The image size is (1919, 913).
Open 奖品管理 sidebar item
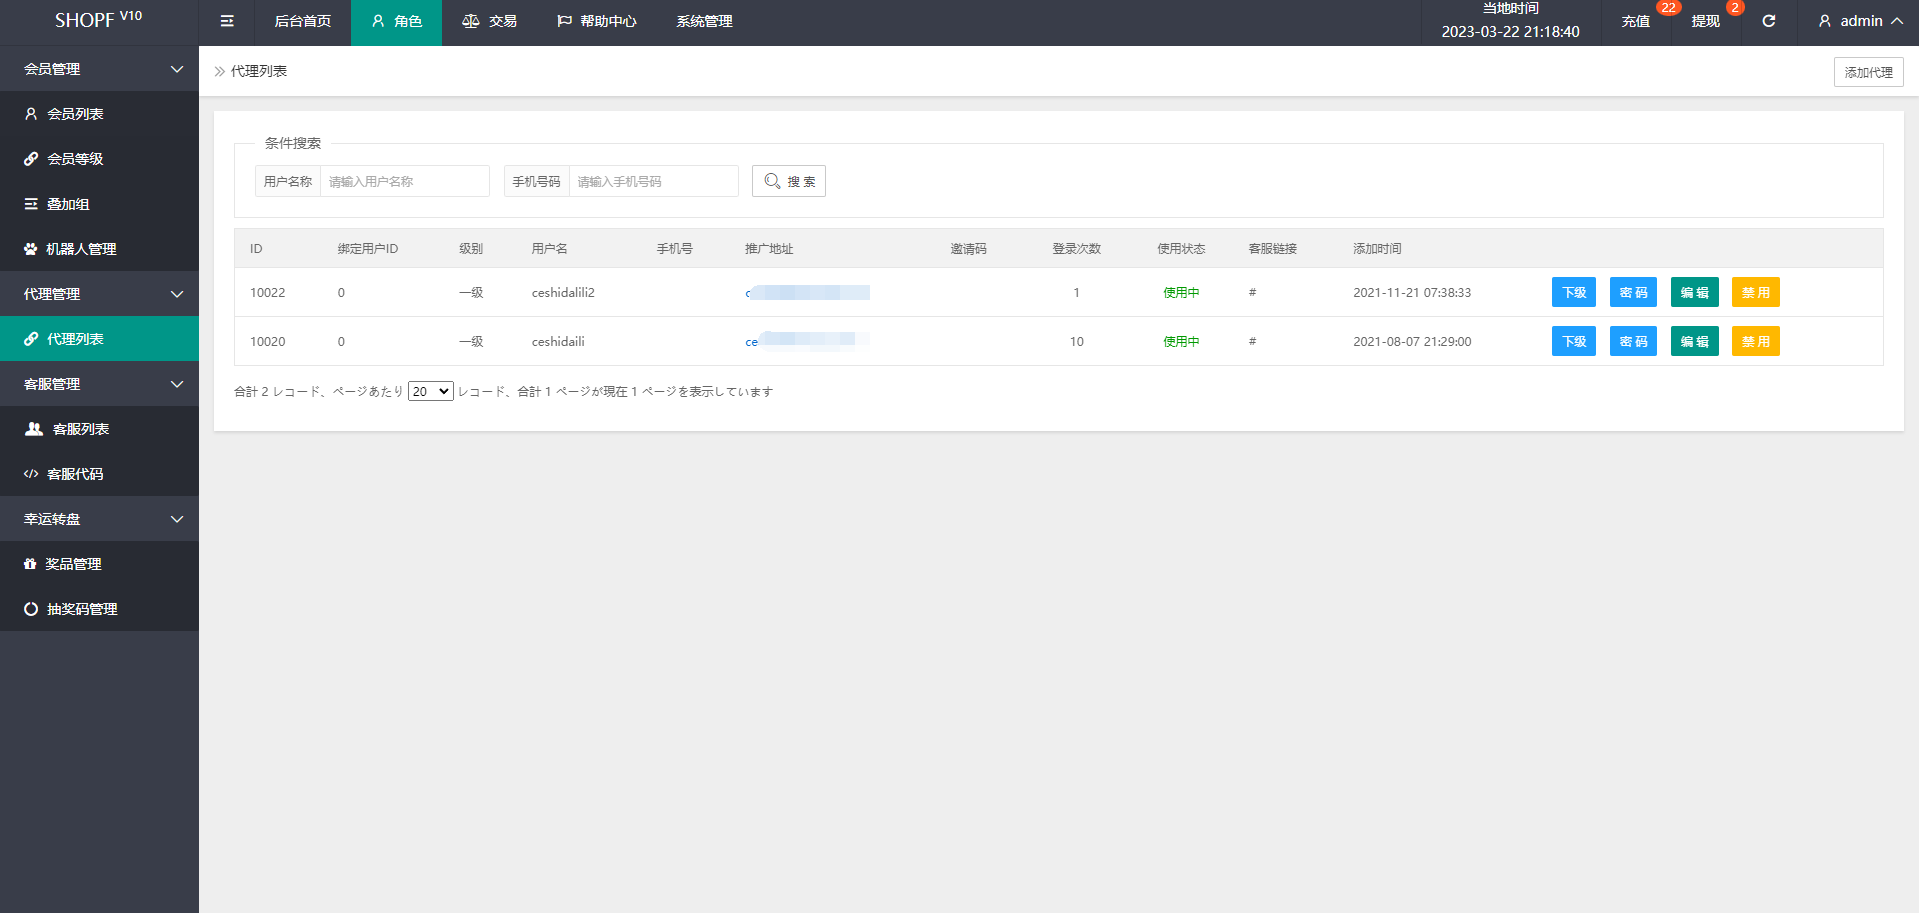tap(73, 564)
